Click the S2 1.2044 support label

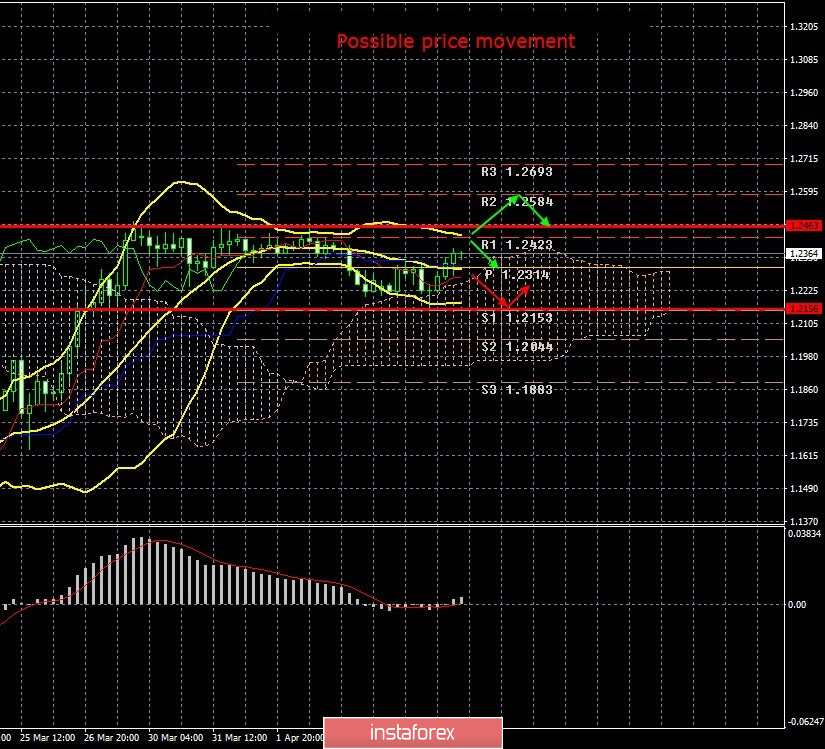point(516,346)
